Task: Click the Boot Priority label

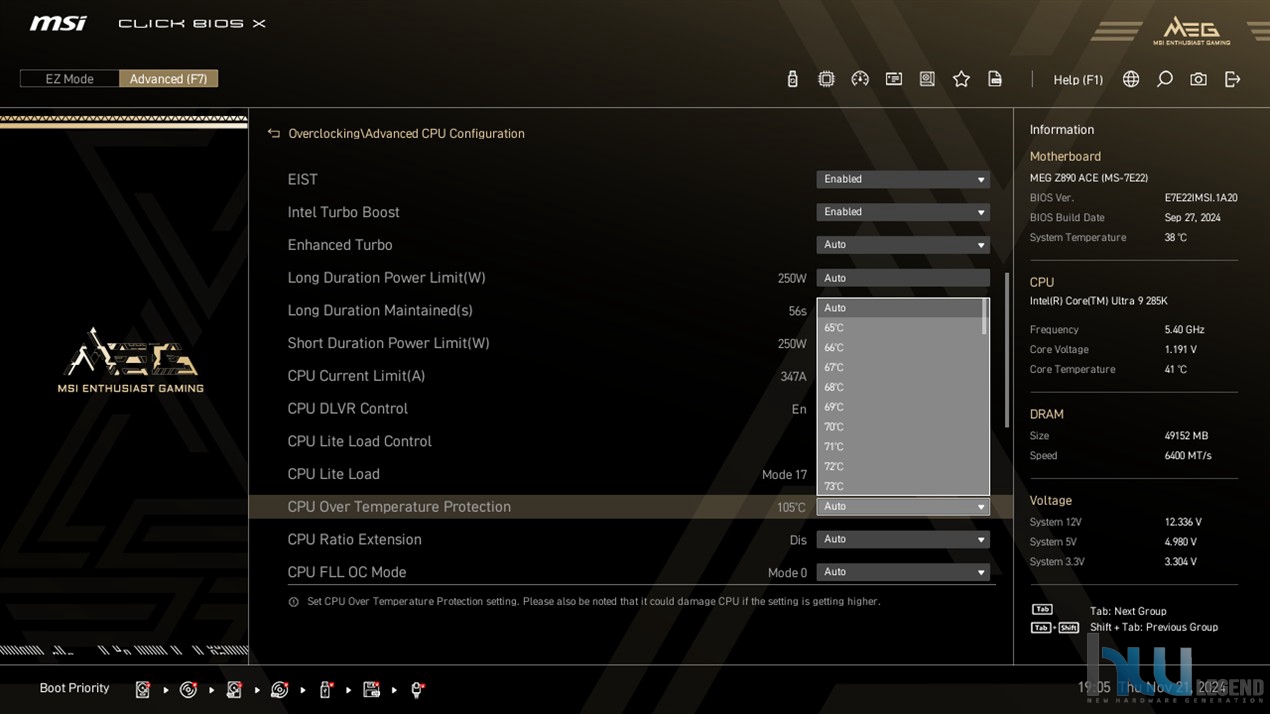Action: [74, 688]
